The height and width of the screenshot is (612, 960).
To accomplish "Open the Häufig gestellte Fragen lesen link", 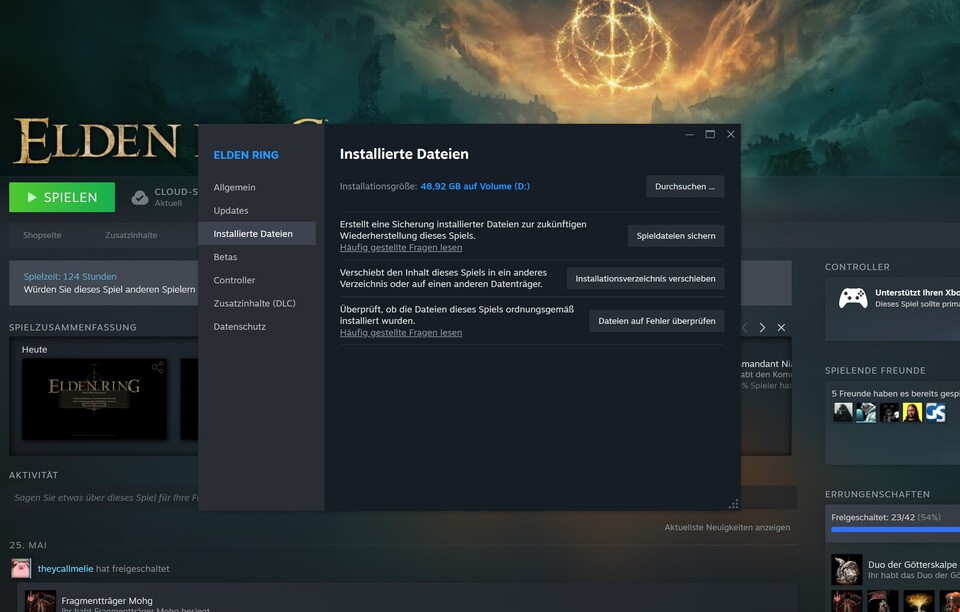I will [x=400, y=247].
